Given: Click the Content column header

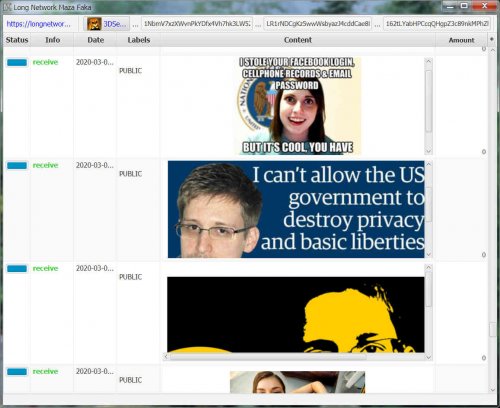Looking at the screenshot, I should coord(298,40).
